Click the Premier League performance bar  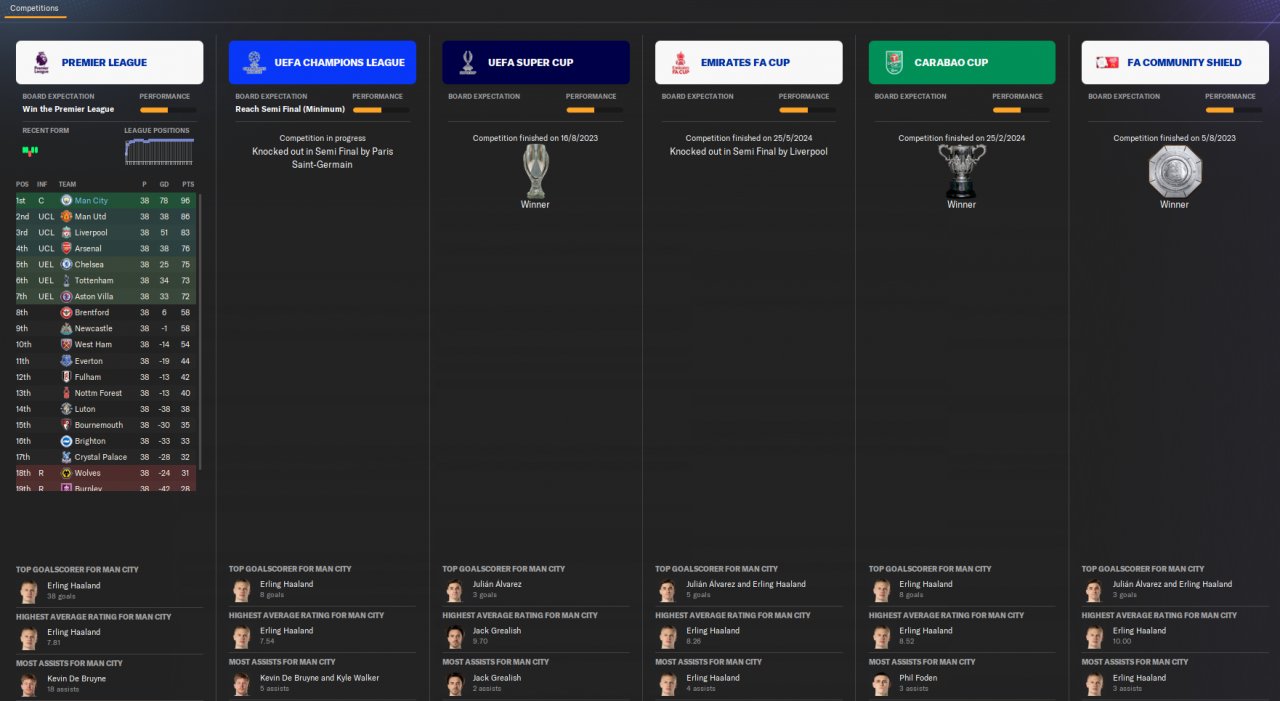(167, 109)
